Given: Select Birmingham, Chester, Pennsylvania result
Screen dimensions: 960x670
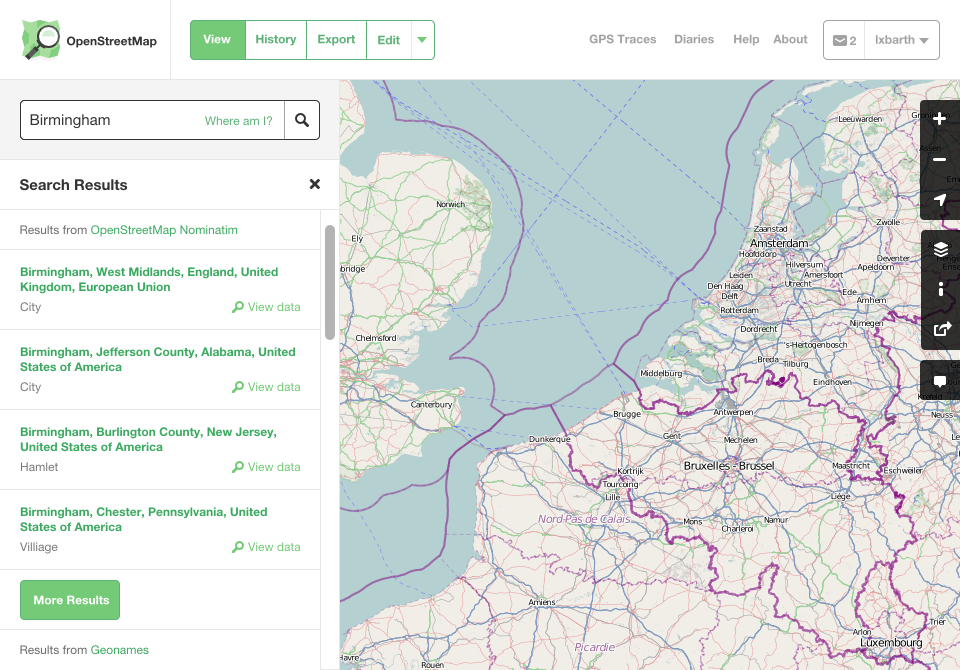Looking at the screenshot, I should pyautogui.click(x=143, y=519).
